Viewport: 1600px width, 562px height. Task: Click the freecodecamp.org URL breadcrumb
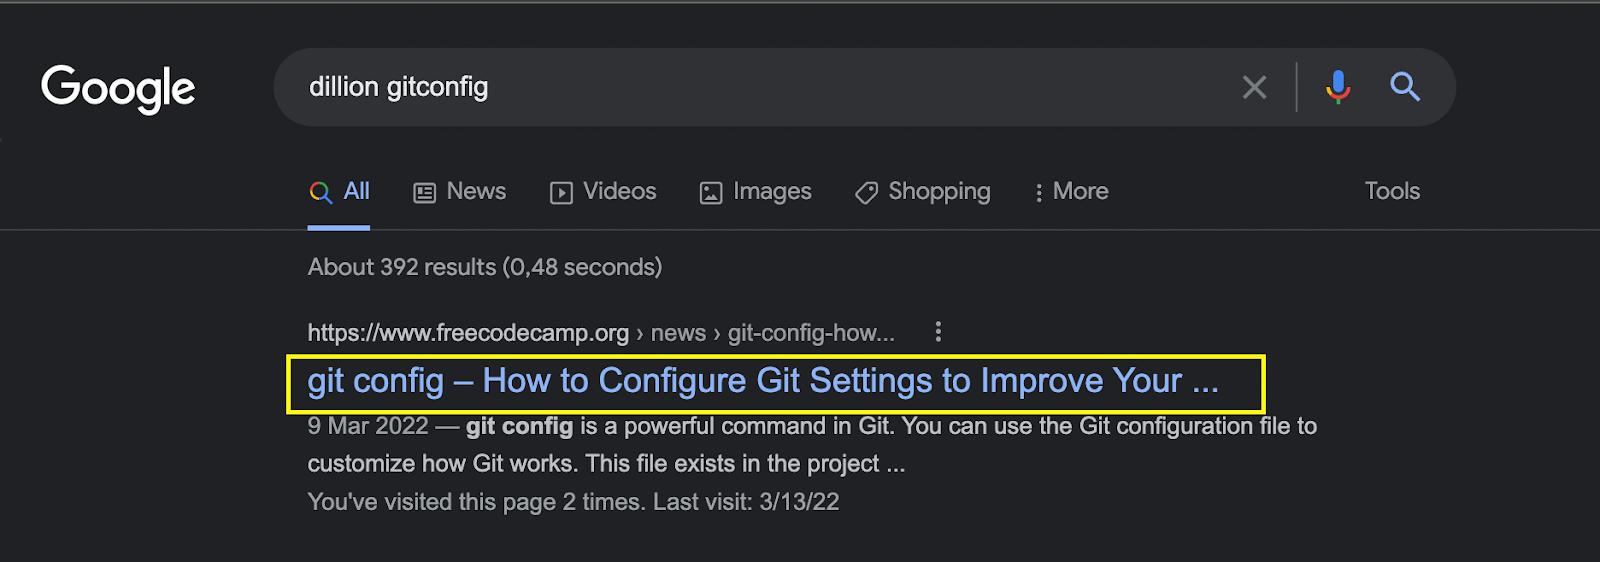468,333
